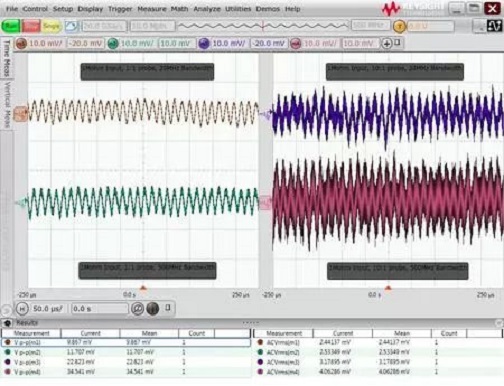This screenshot has width=504, height=386.
Task: Click the Results panel settings icon
Action: click(x=7, y=323)
